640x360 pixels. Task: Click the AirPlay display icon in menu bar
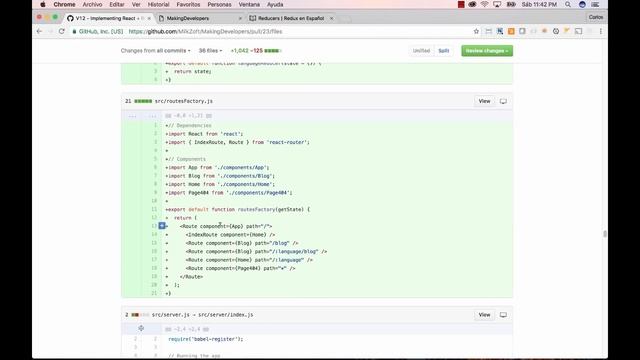click(497, 4)
